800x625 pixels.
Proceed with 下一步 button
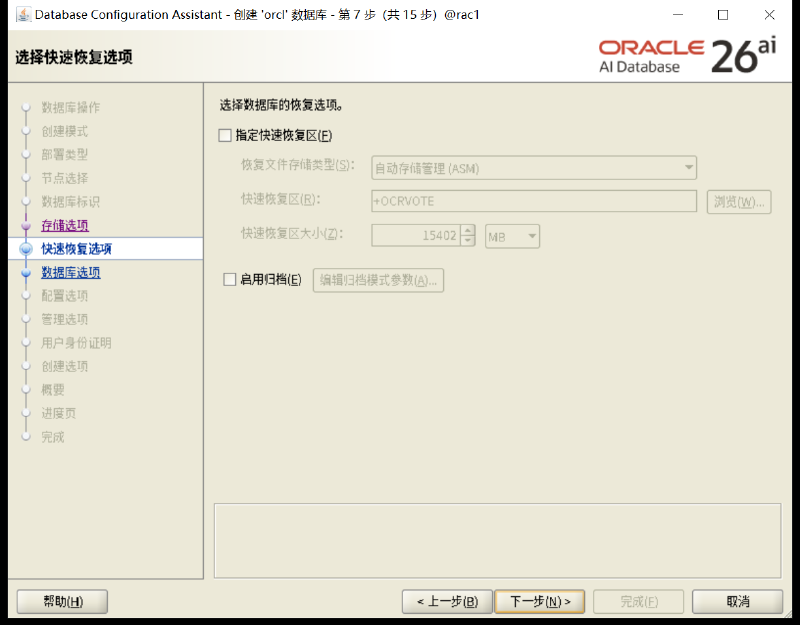click(x=540, y=602)
